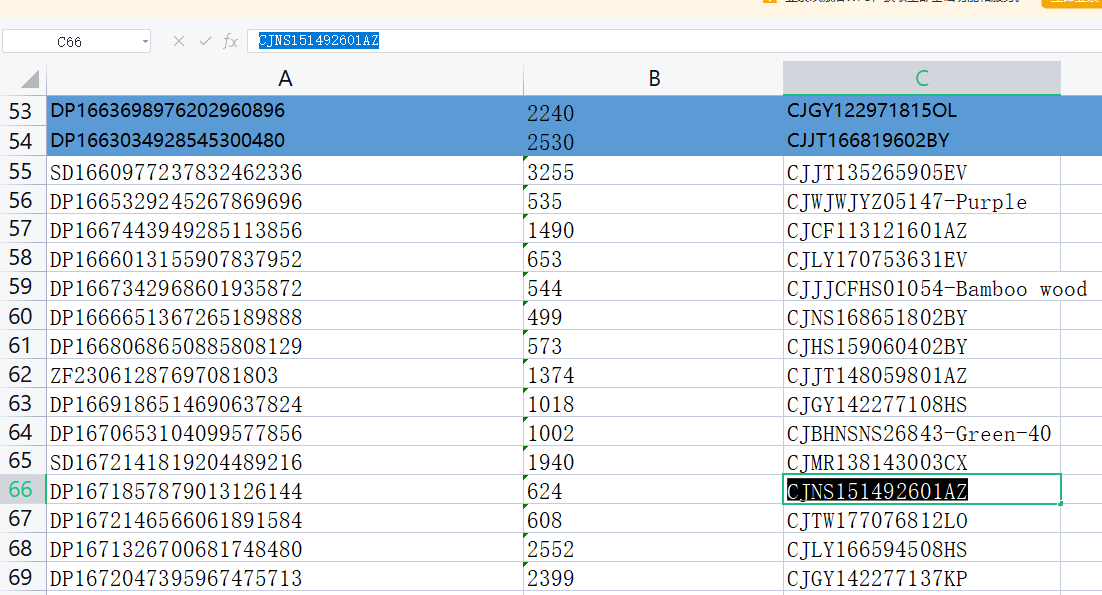Screen dimensions: 1102x595
Task: Click the name box showing C66
Action: tap(69, 42)
